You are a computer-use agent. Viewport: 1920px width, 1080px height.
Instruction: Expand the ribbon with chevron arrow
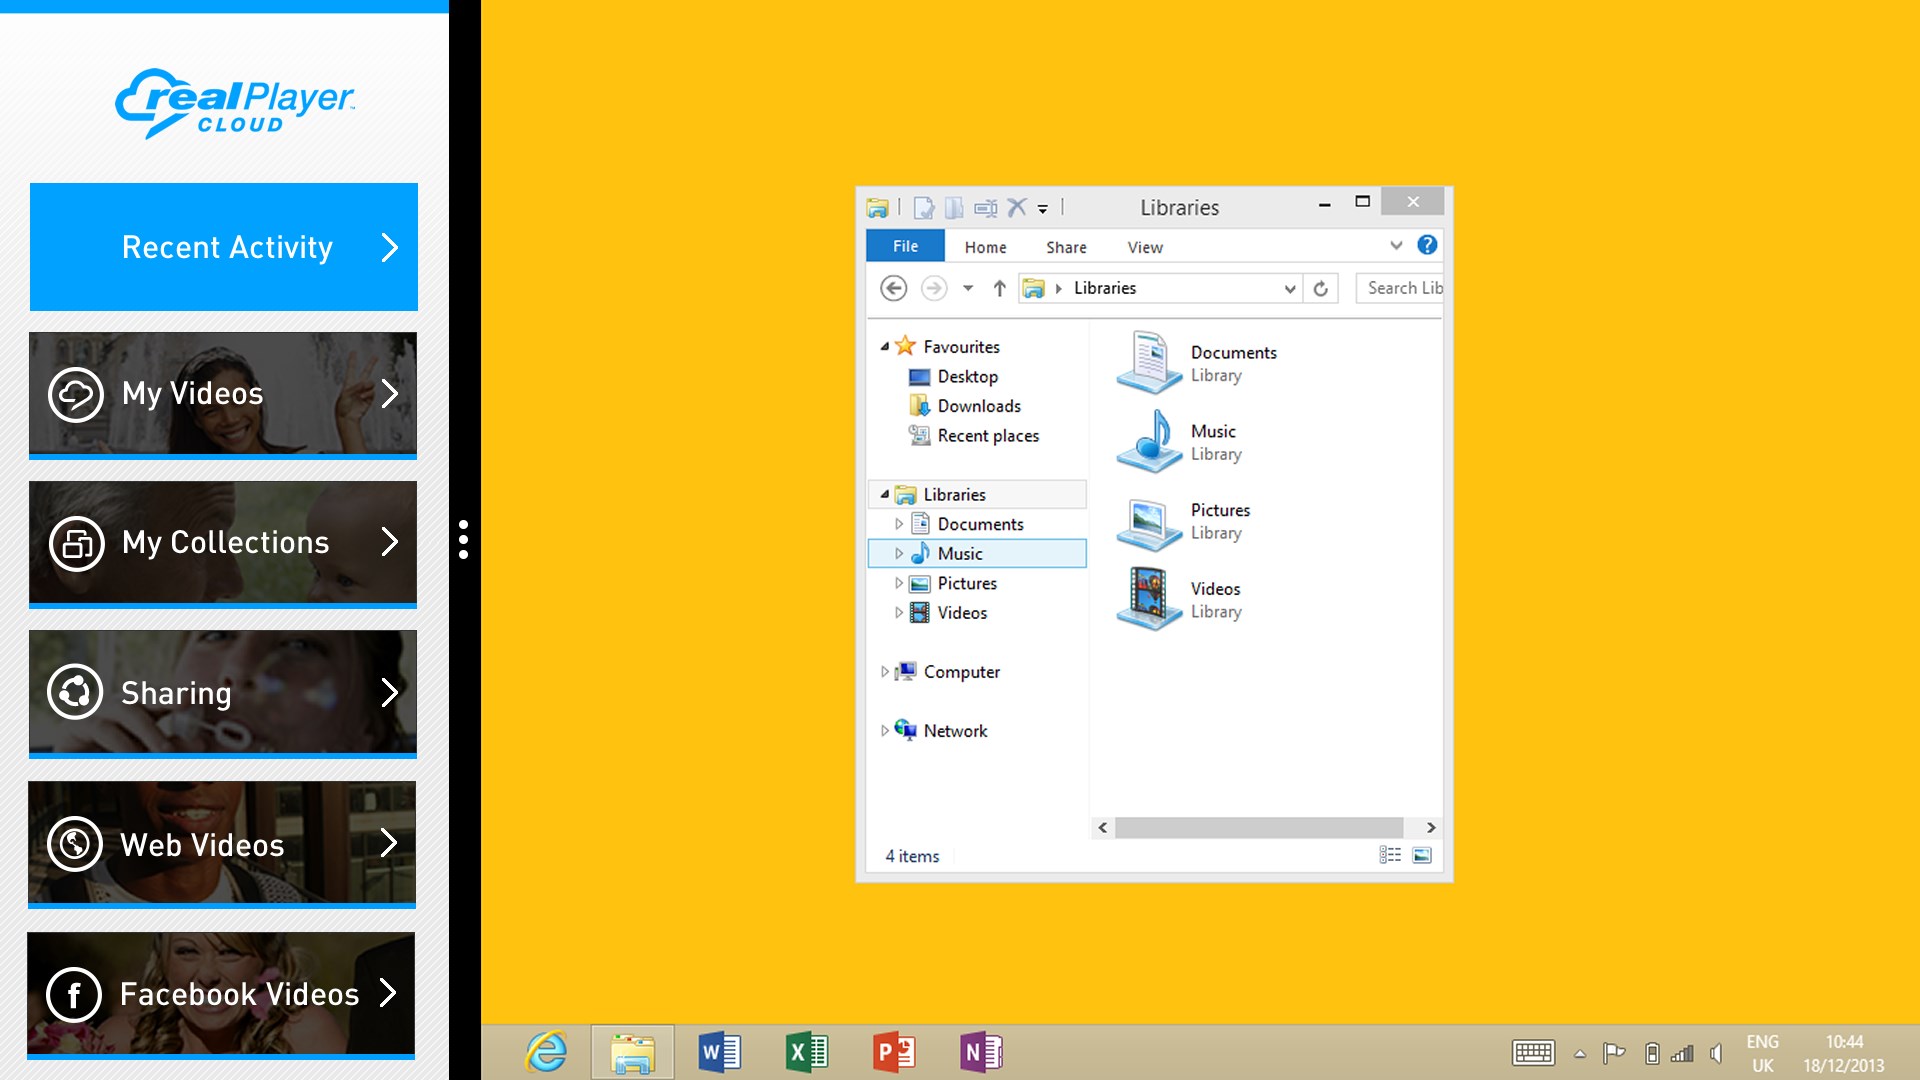point(1396,245)
